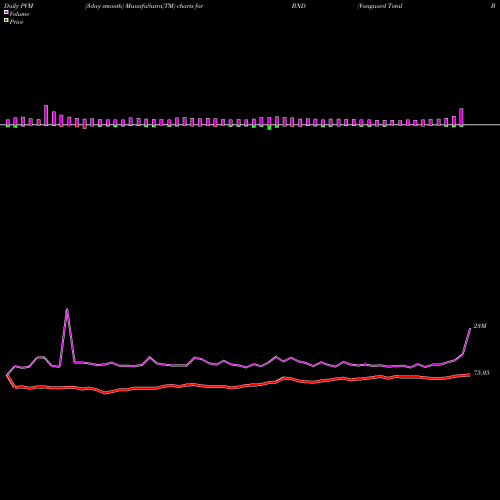Click the '(3day smooth) MunafaSutra(TM) charts for' text
The image size is (500, 500).
click(x=144, y=6)
